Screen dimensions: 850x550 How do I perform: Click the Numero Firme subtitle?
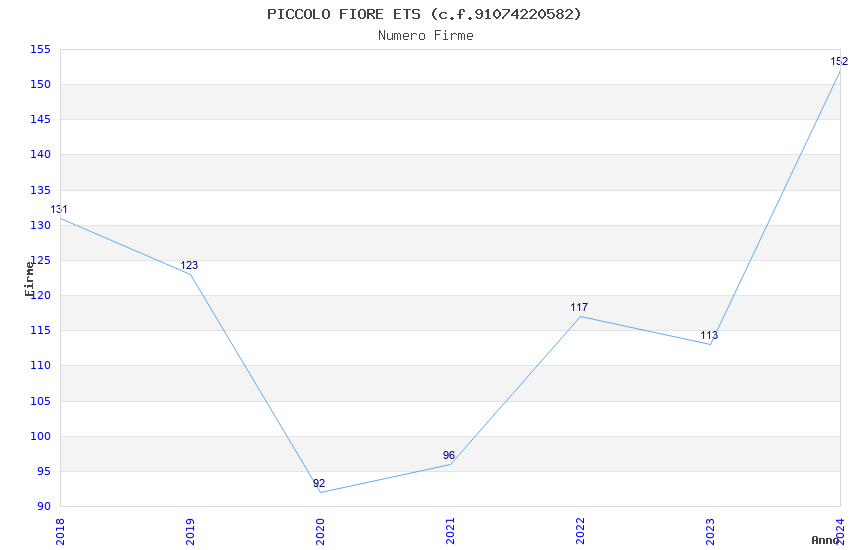click(x=425, y=35)
